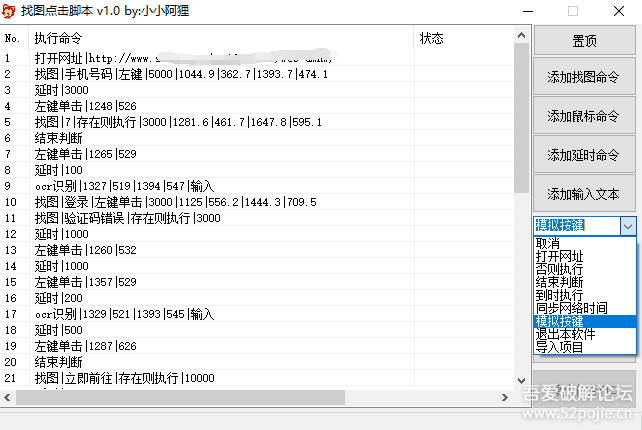Viewport: 642px width, 430px height.
Task: Select row 16 延时|200
Action: (257, 298)
